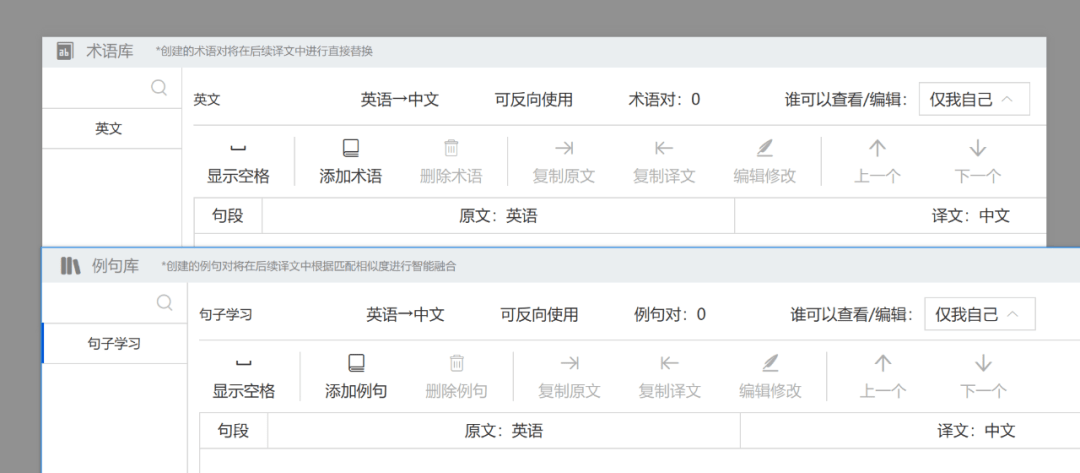Click the search magnifier in 例句库 panel

coord(165,303)
